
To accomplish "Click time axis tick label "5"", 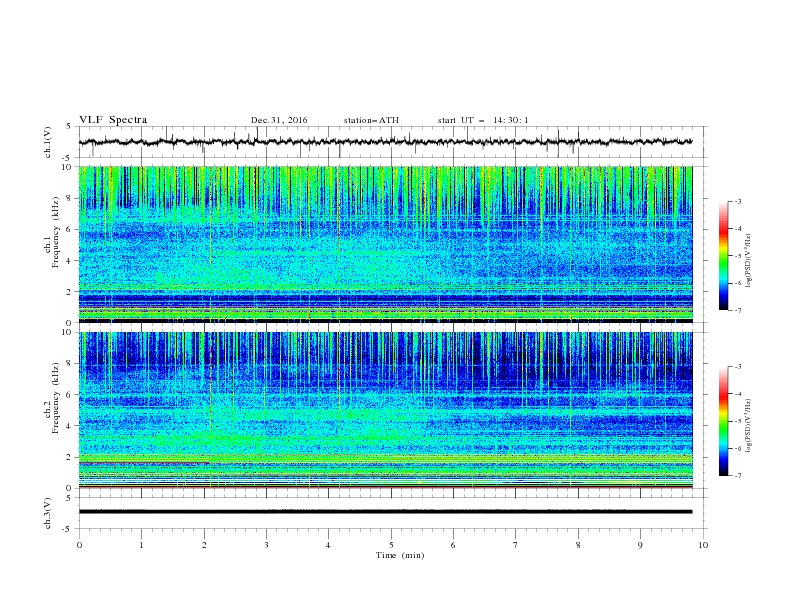I will [391, 545].
